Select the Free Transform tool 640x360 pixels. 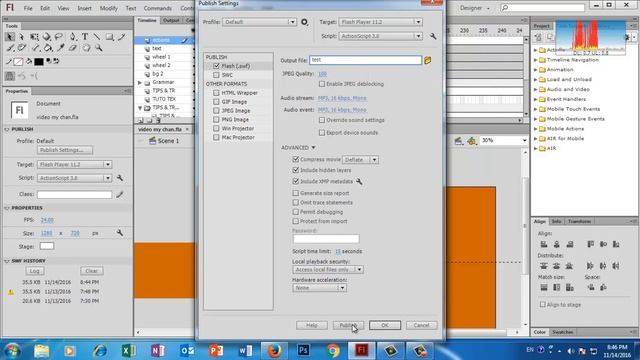point(34,37)
